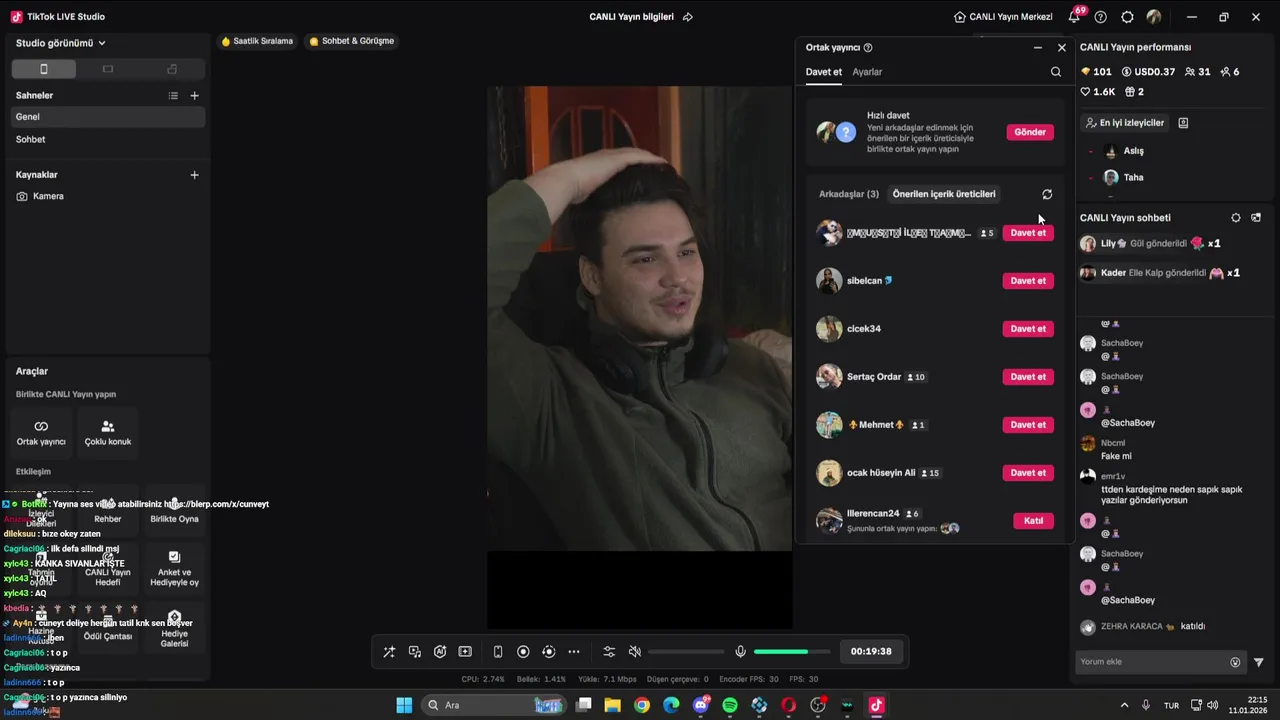1280x720 pixels.
Task: Click the Gönder quick invite button
Action: pyautogui.click(x=1030, y=132)
